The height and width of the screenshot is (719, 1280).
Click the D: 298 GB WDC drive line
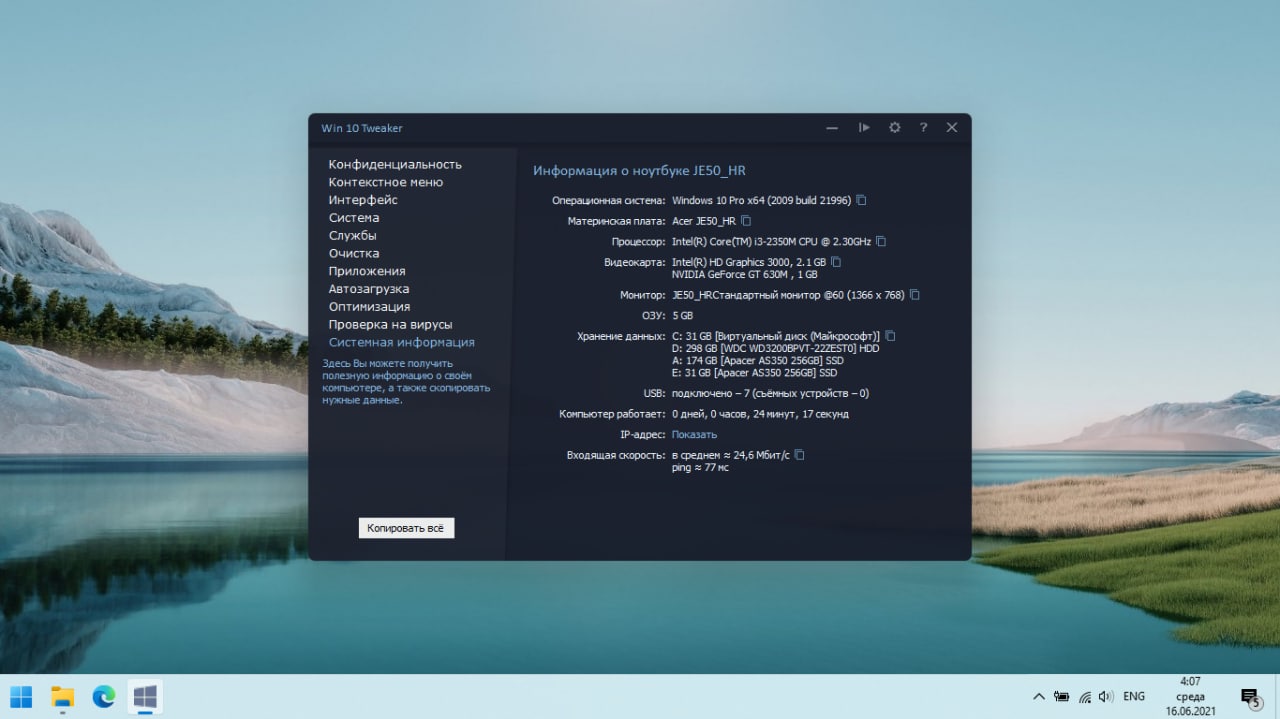tap(776, 348)
